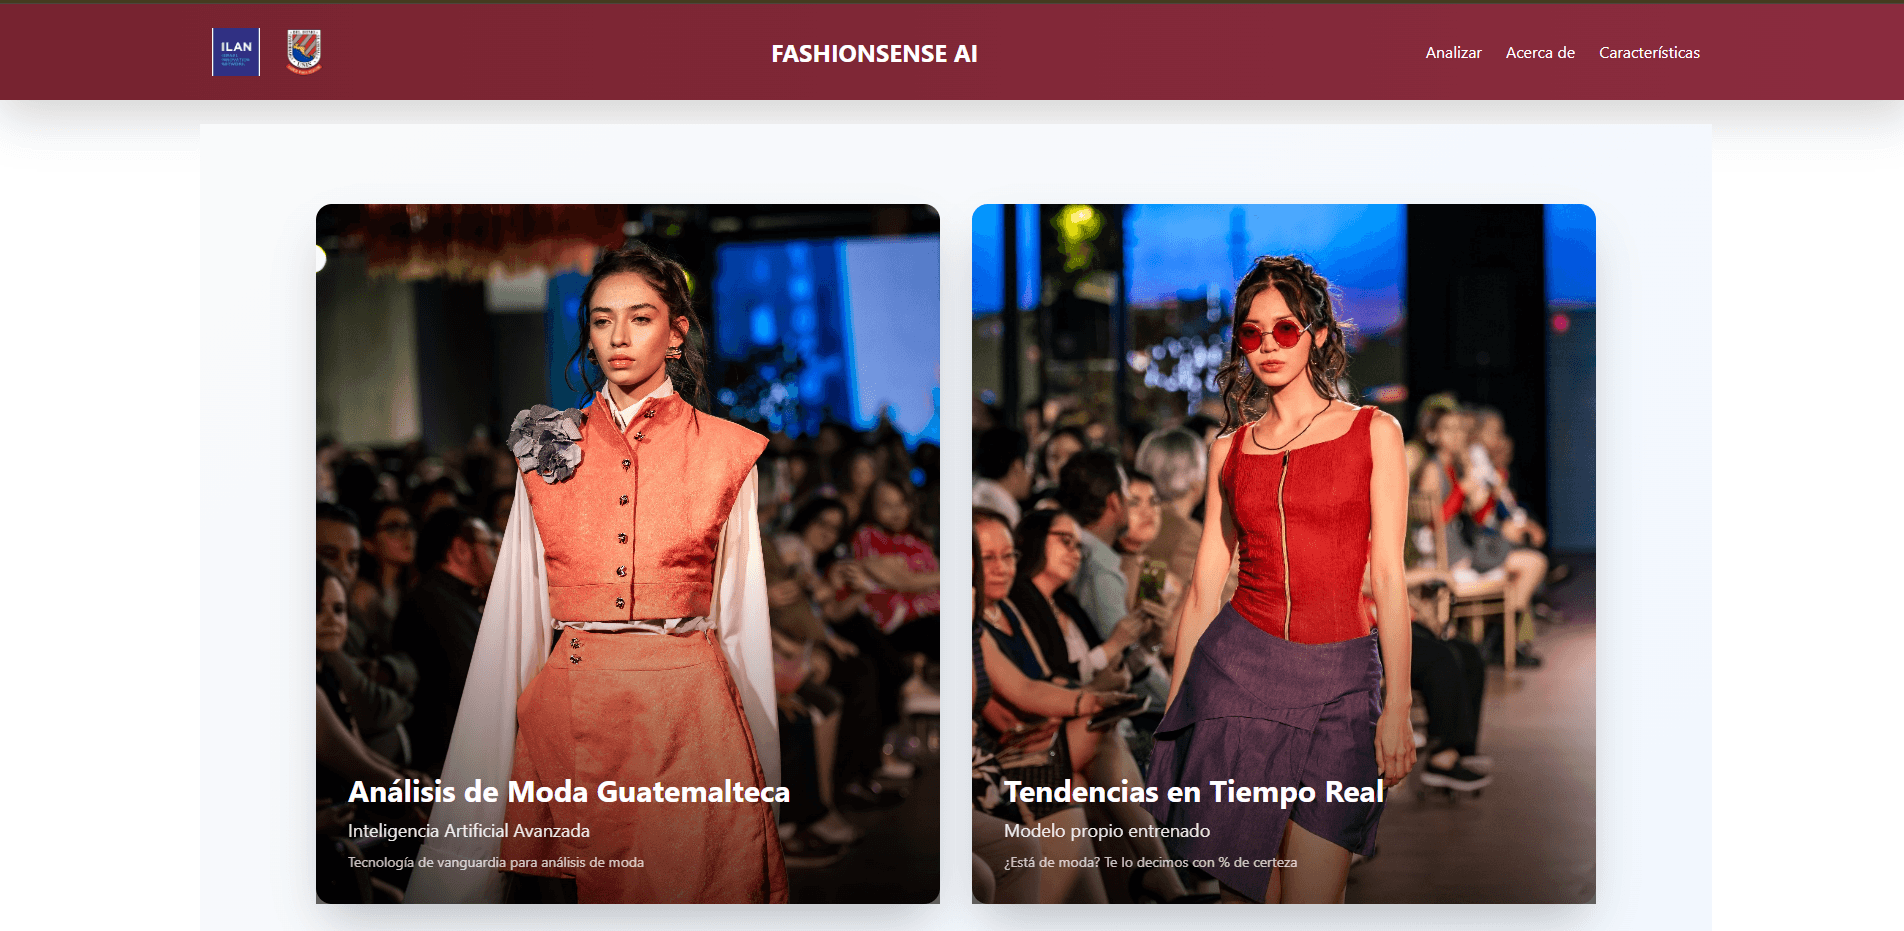Screen dimensions: 1904x931
Task: Open the Analizar navigation link
Action: tap(1453, 53)
